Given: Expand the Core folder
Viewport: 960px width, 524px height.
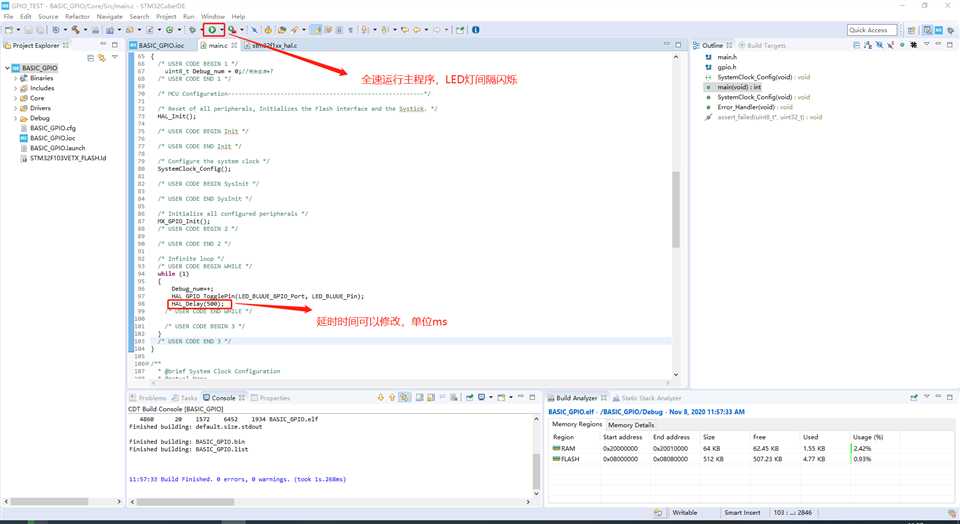Looking at the screenshot, I should (15, 98).
